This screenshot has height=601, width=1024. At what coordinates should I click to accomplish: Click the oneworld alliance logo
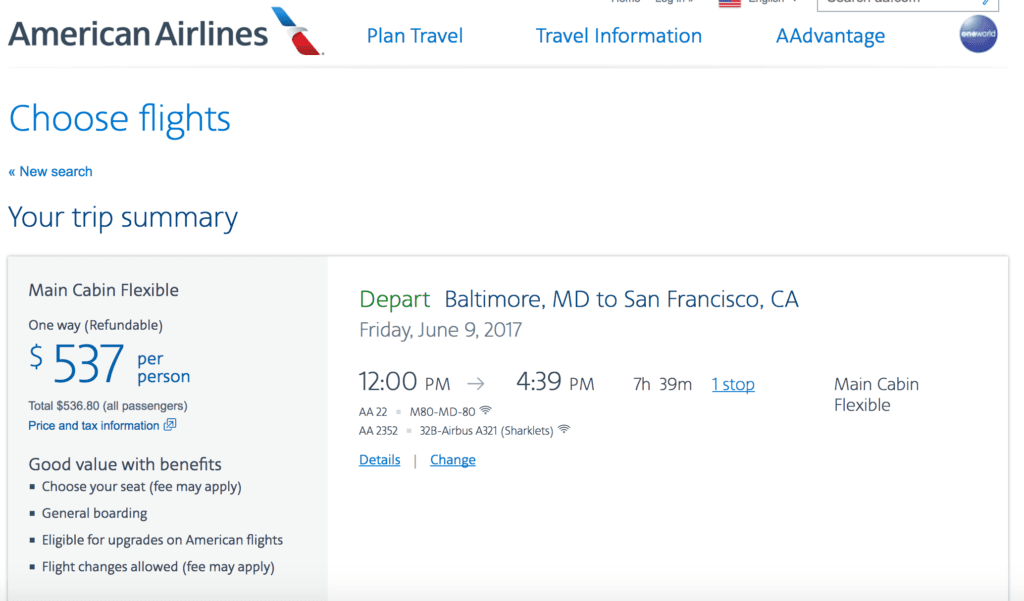tap(978, 35)
